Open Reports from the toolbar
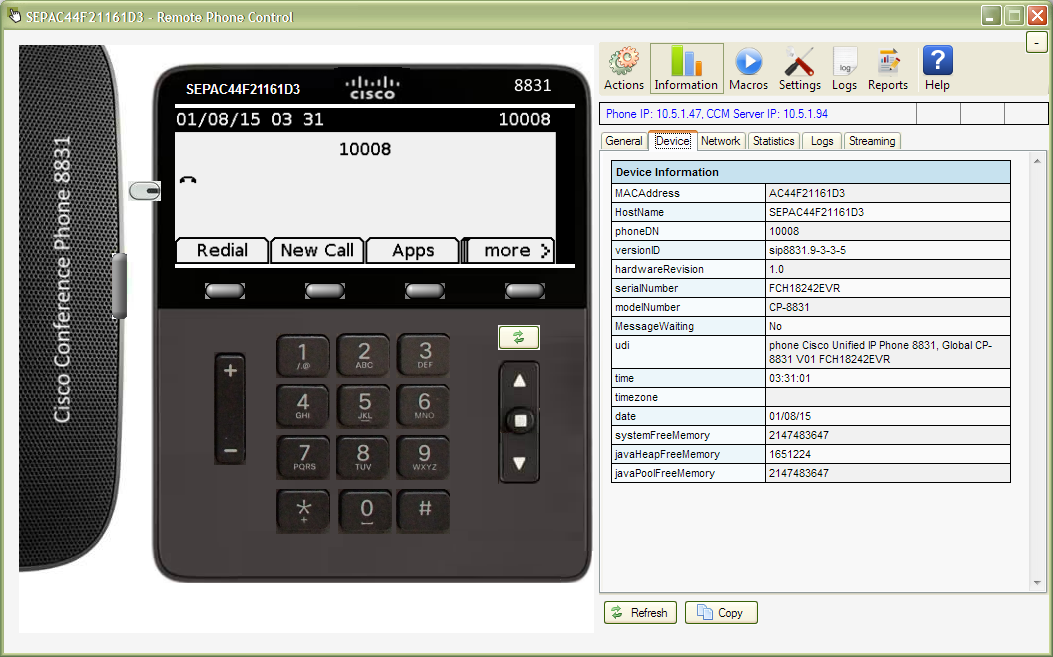The width and height of the screenshot is (1053, 657). pos(888,67)
